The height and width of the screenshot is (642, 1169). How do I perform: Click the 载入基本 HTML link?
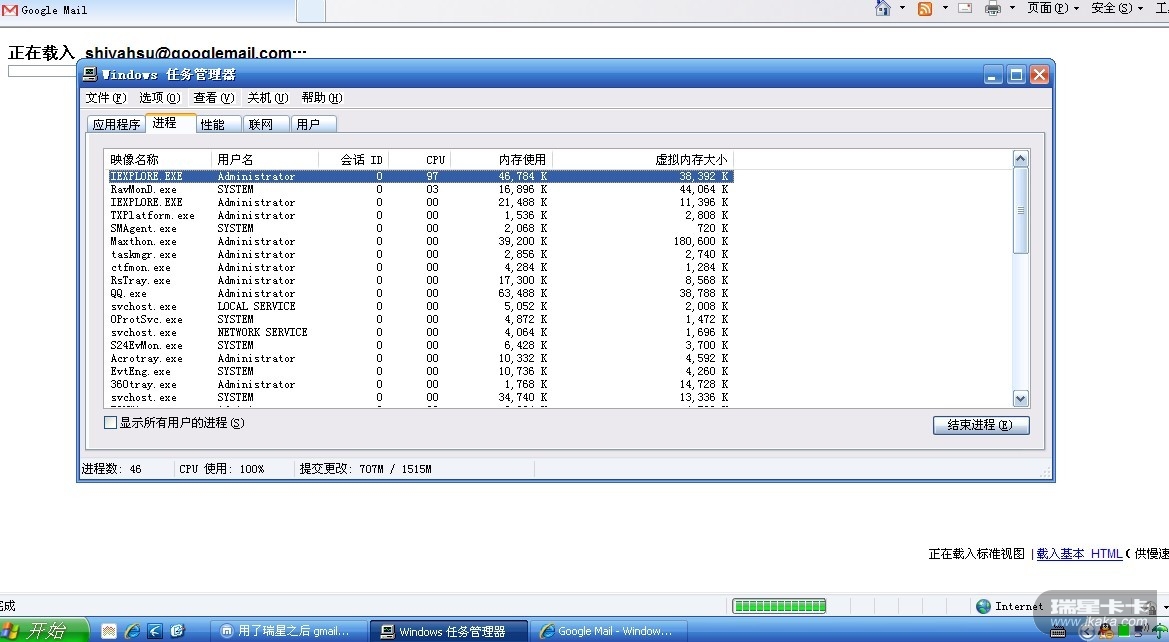(1080, 554)
